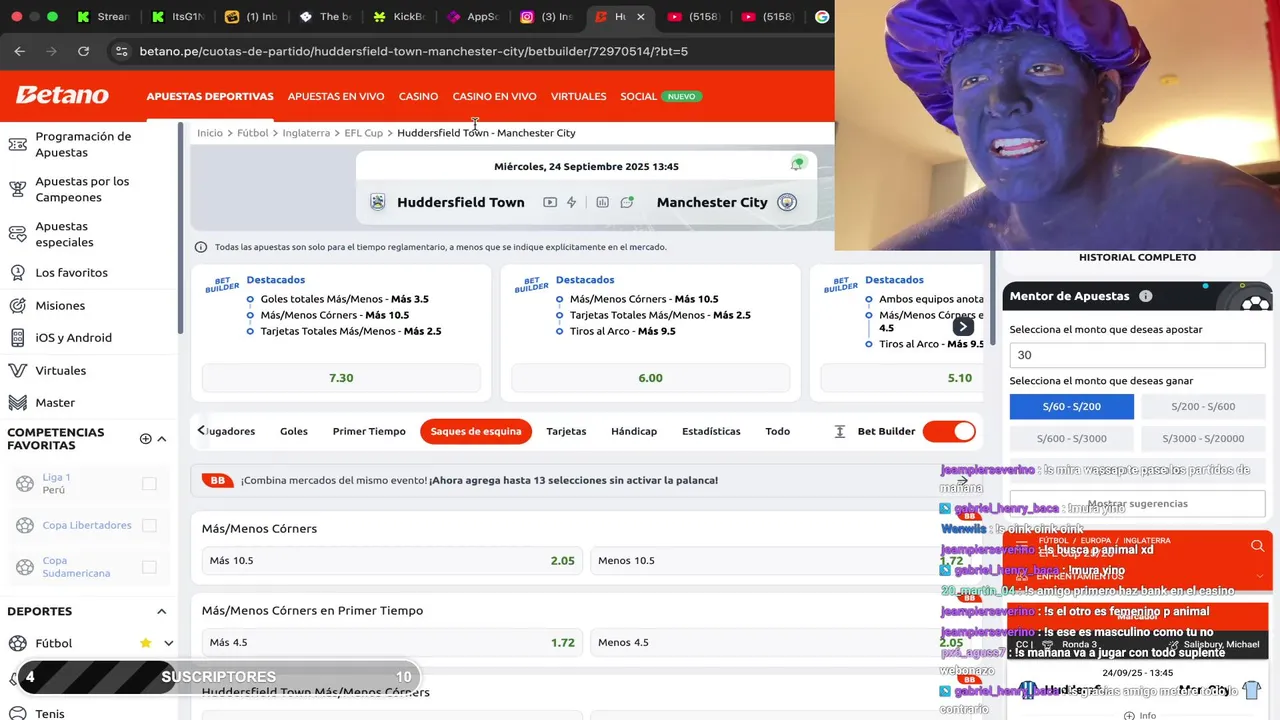Collapse the Competencias Favoritas section
1280x720 pixels.
[x=162, y=439]
